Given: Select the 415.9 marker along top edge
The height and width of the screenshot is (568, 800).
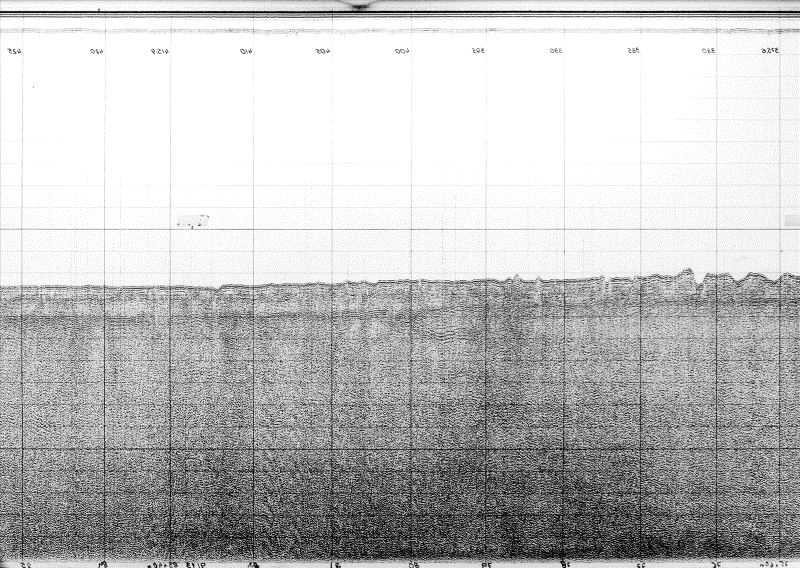Looking at the screenshot, I should pos(159,50).
